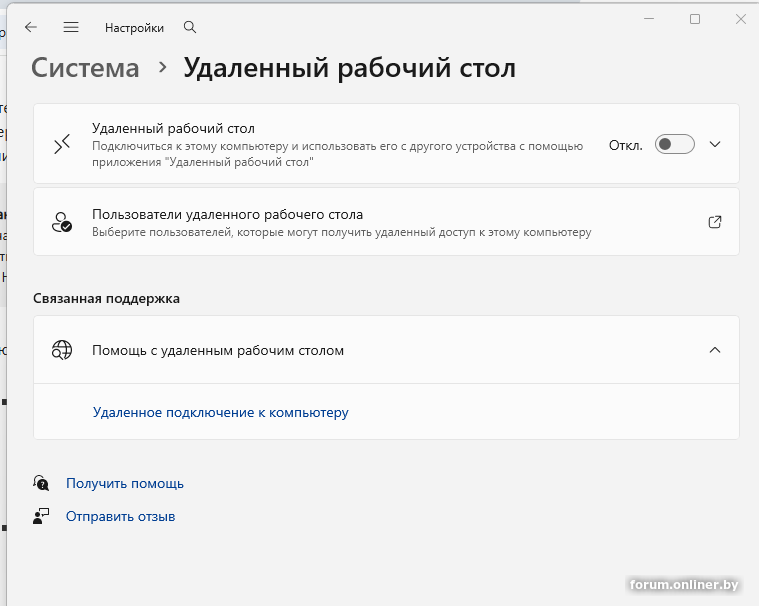Go to Система breadcrumb
The width and height of the screenshot is (759, 606).
pyautogui.click(x=85, y=68)
